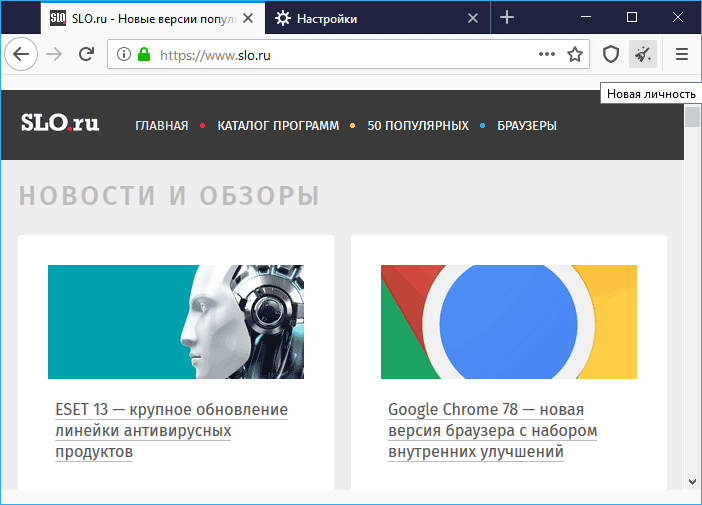Open the БРАУЗЕРЫ menu item
Screen dimensions: 702x505
click(527, 126)
